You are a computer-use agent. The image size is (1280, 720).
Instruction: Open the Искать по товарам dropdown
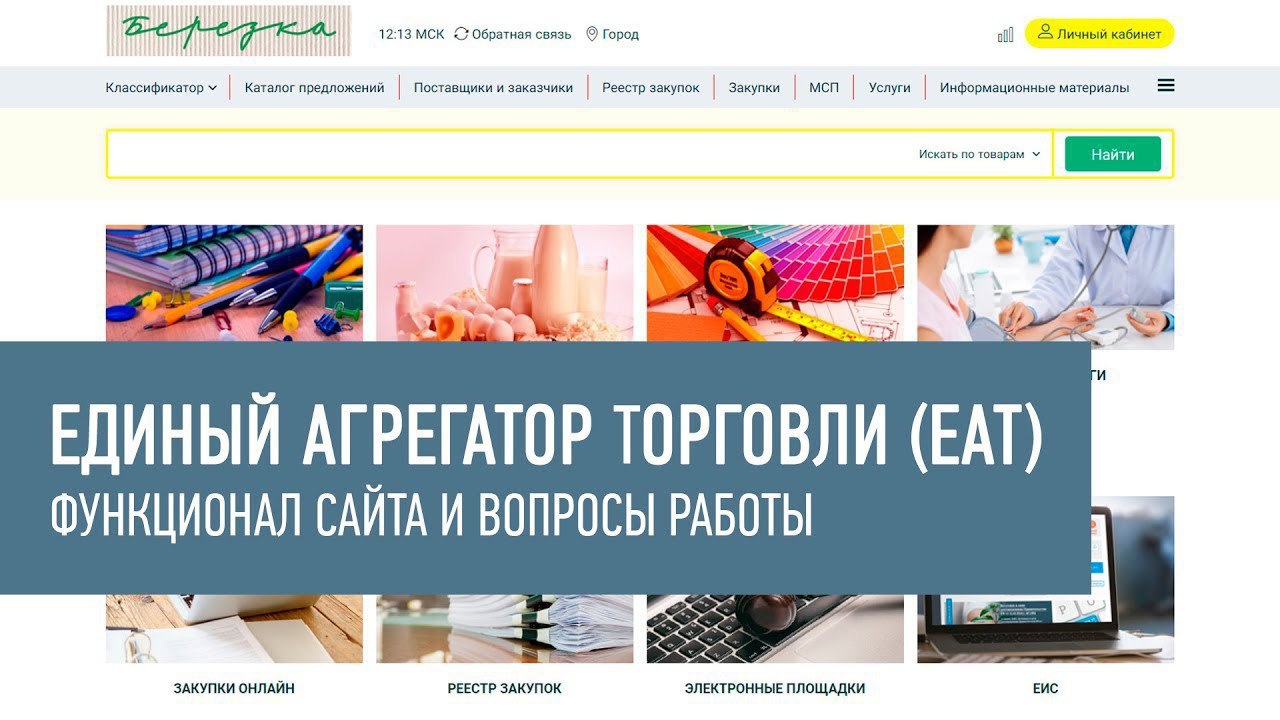tap(980, 154)
